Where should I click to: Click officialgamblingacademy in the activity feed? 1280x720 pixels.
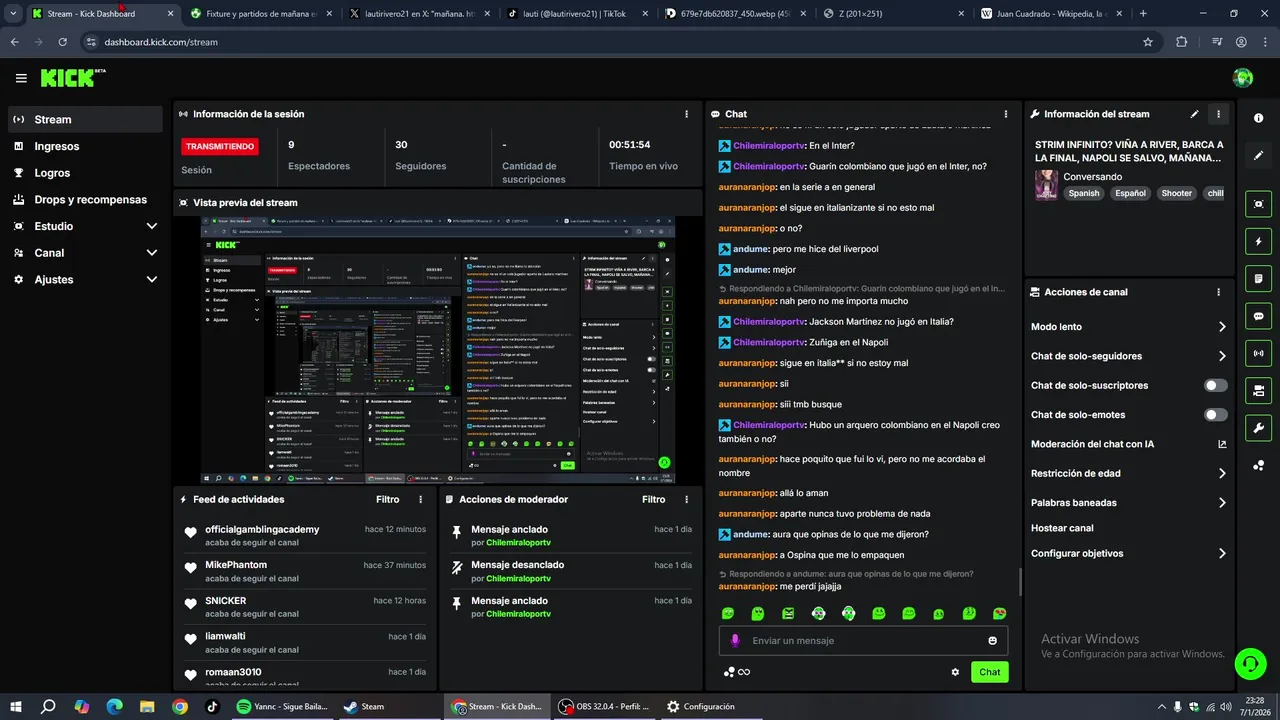tap(262, 529)
